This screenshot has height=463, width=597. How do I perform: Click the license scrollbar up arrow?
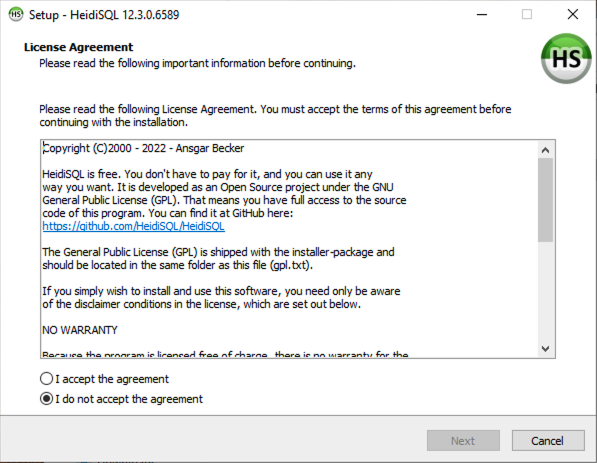(x=545, y=150)
